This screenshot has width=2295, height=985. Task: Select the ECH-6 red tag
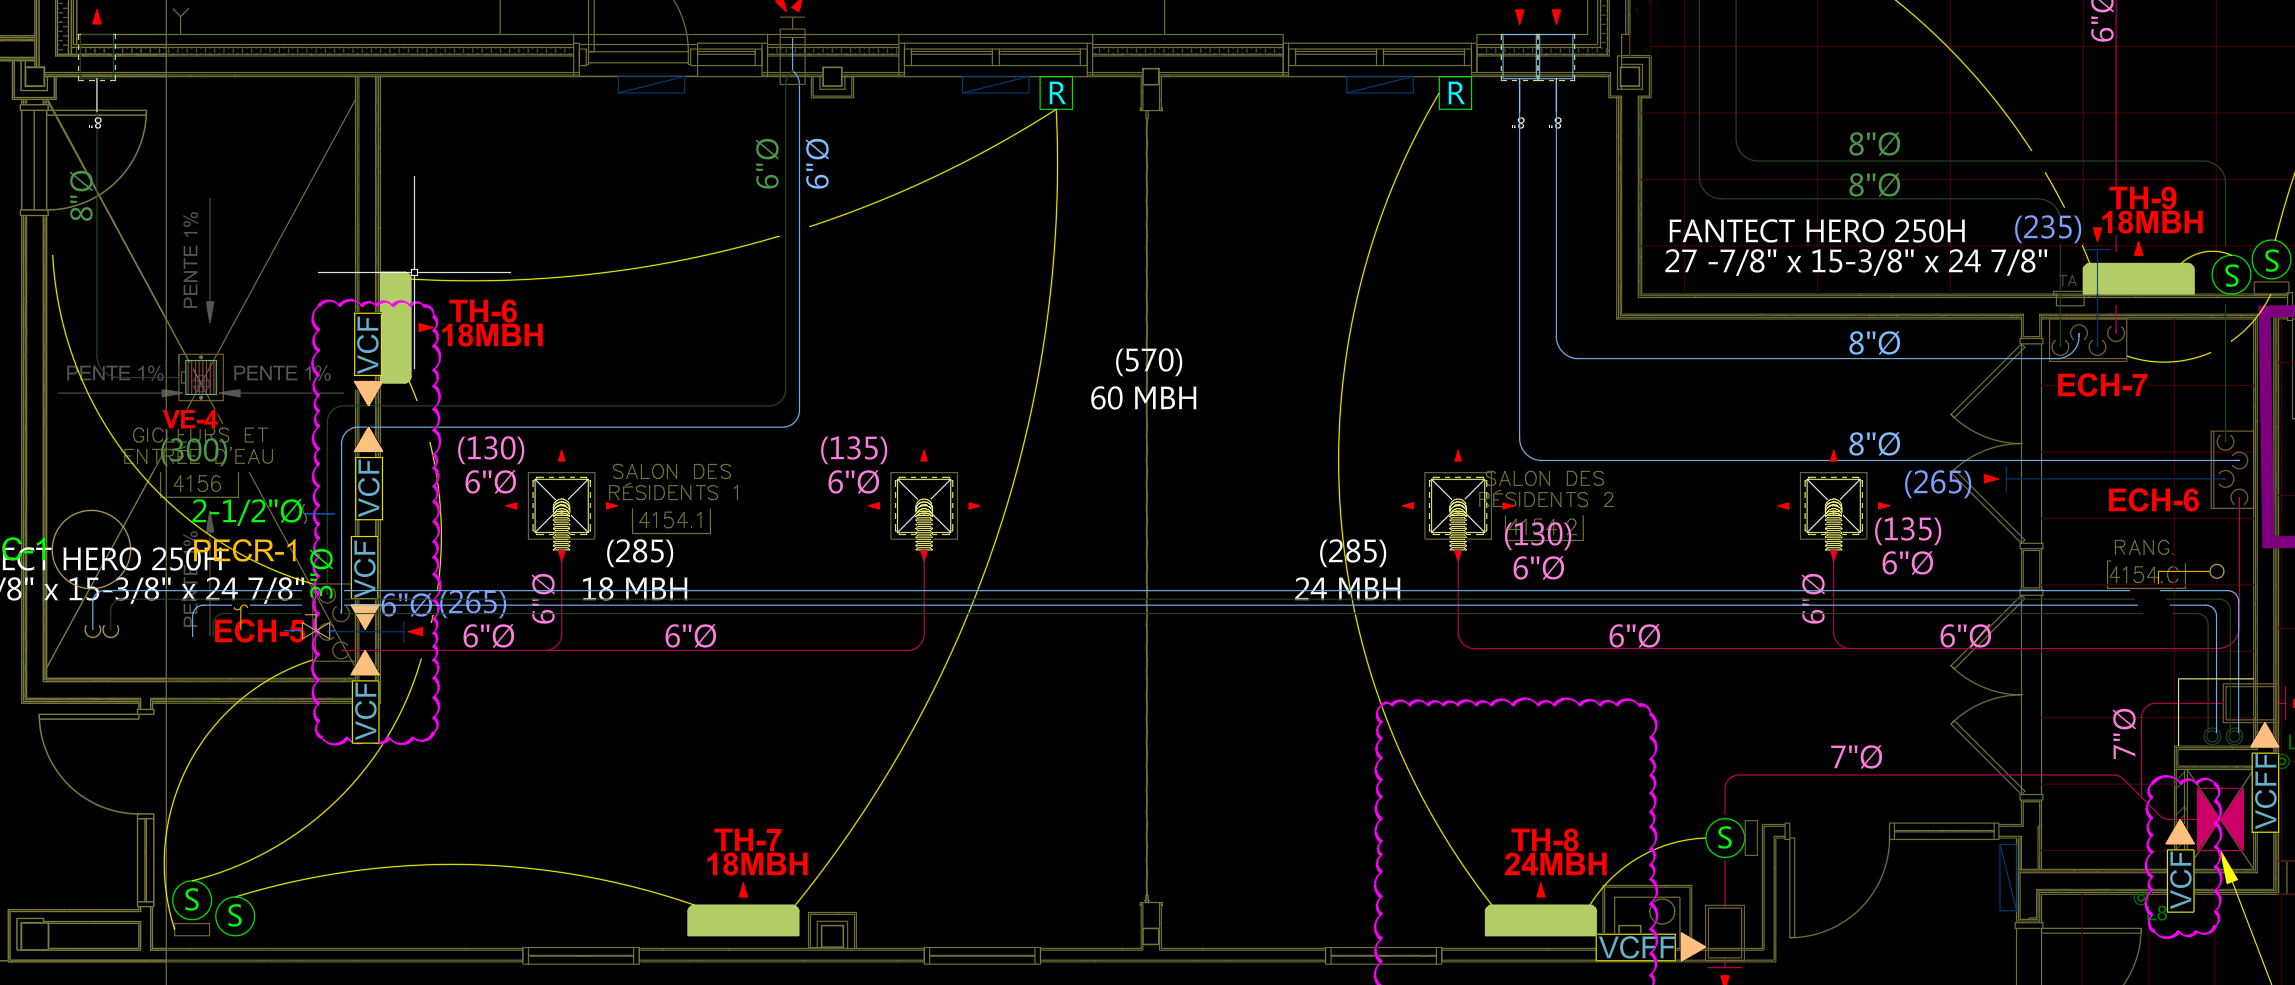click(2152, 501)
